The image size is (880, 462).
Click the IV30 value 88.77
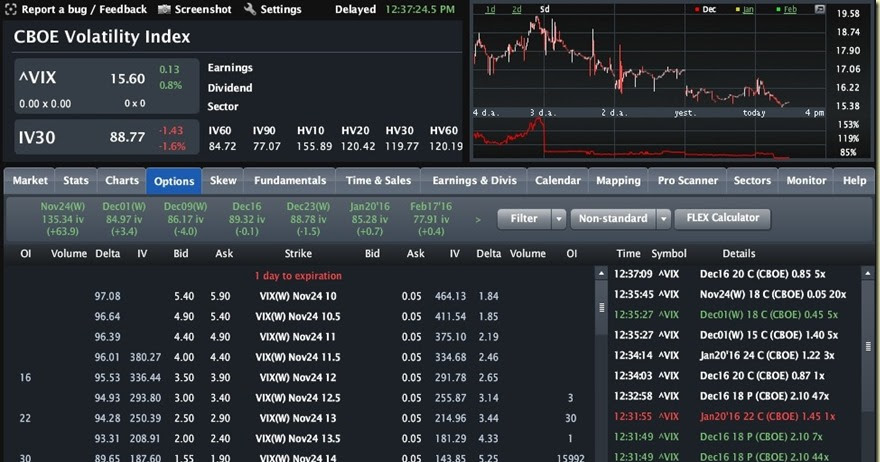(x=127, y=137)
